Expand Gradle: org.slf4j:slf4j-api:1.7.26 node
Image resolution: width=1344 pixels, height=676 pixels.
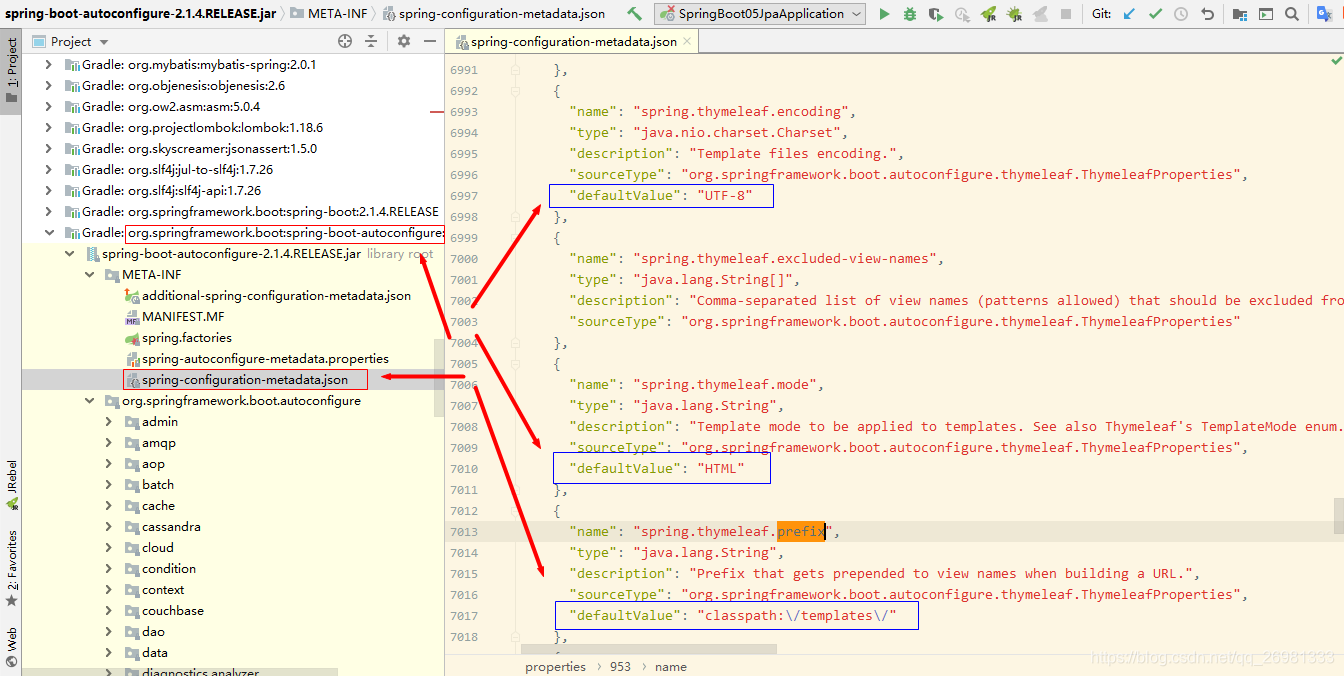click(48, 190)
